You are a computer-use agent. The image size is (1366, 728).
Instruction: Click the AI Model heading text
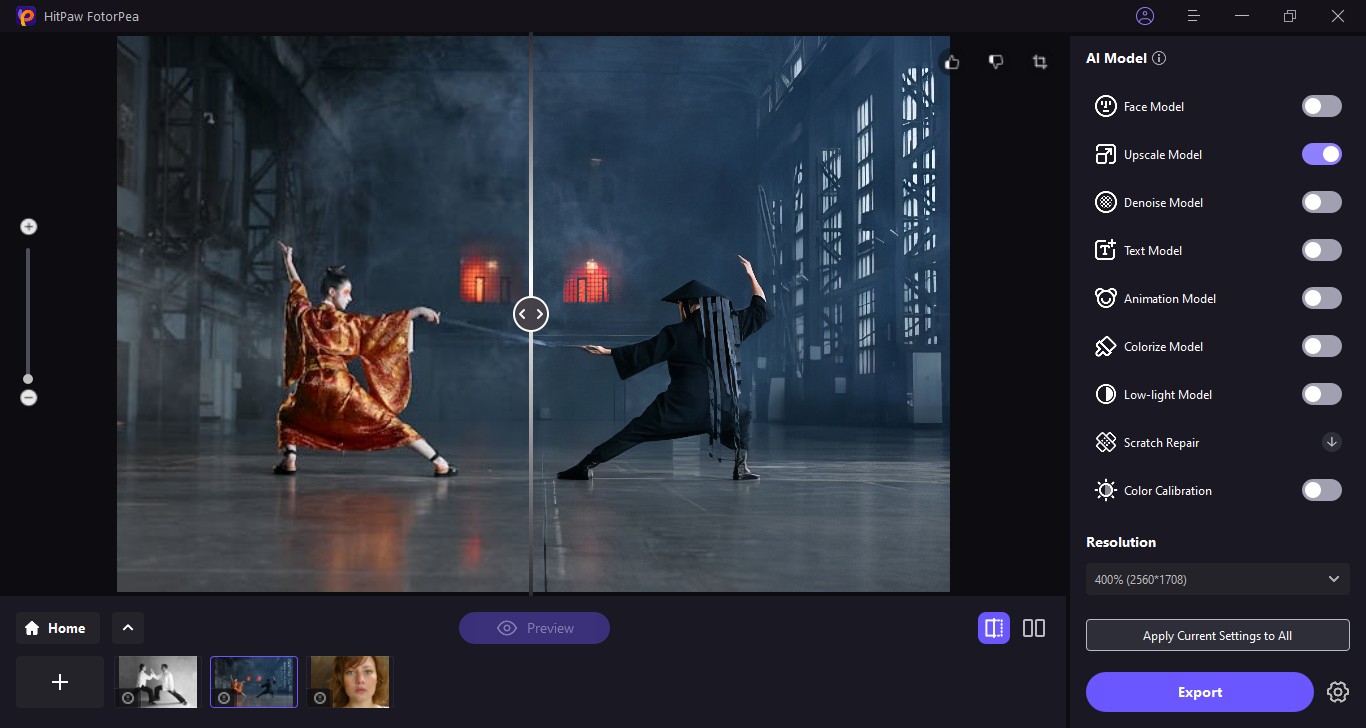[x=1116, y=58]
